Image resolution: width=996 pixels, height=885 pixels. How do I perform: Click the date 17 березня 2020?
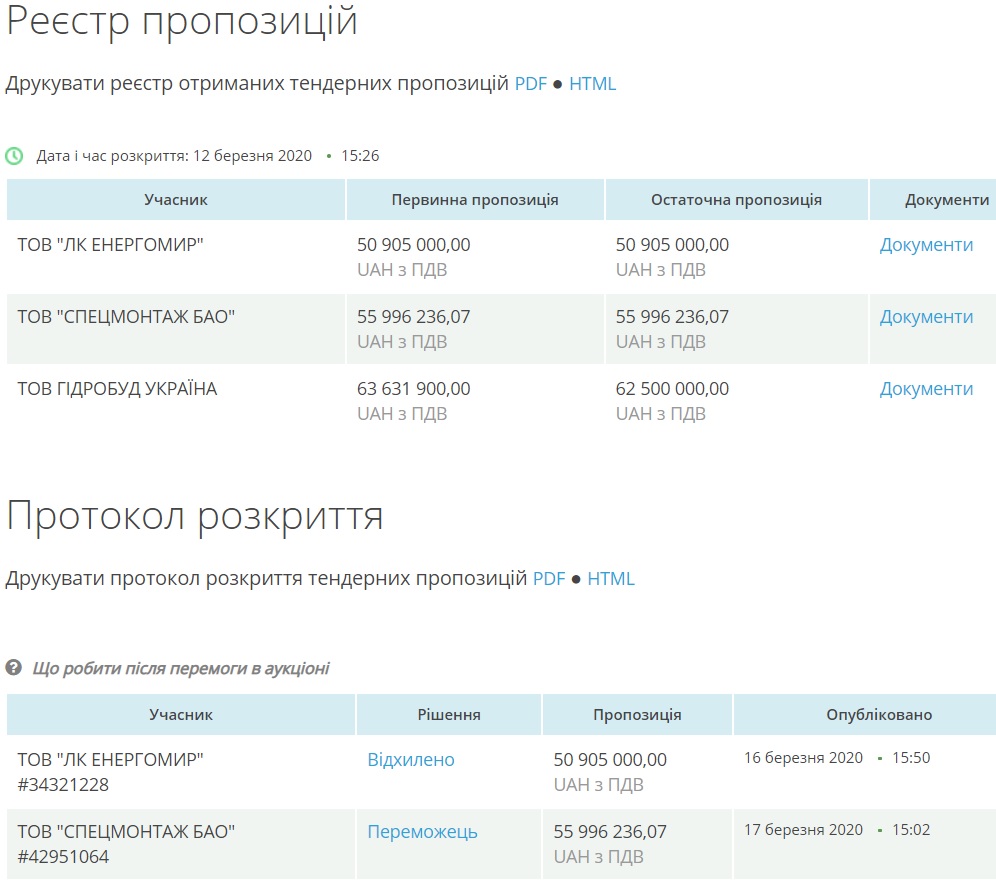[804, 830]
